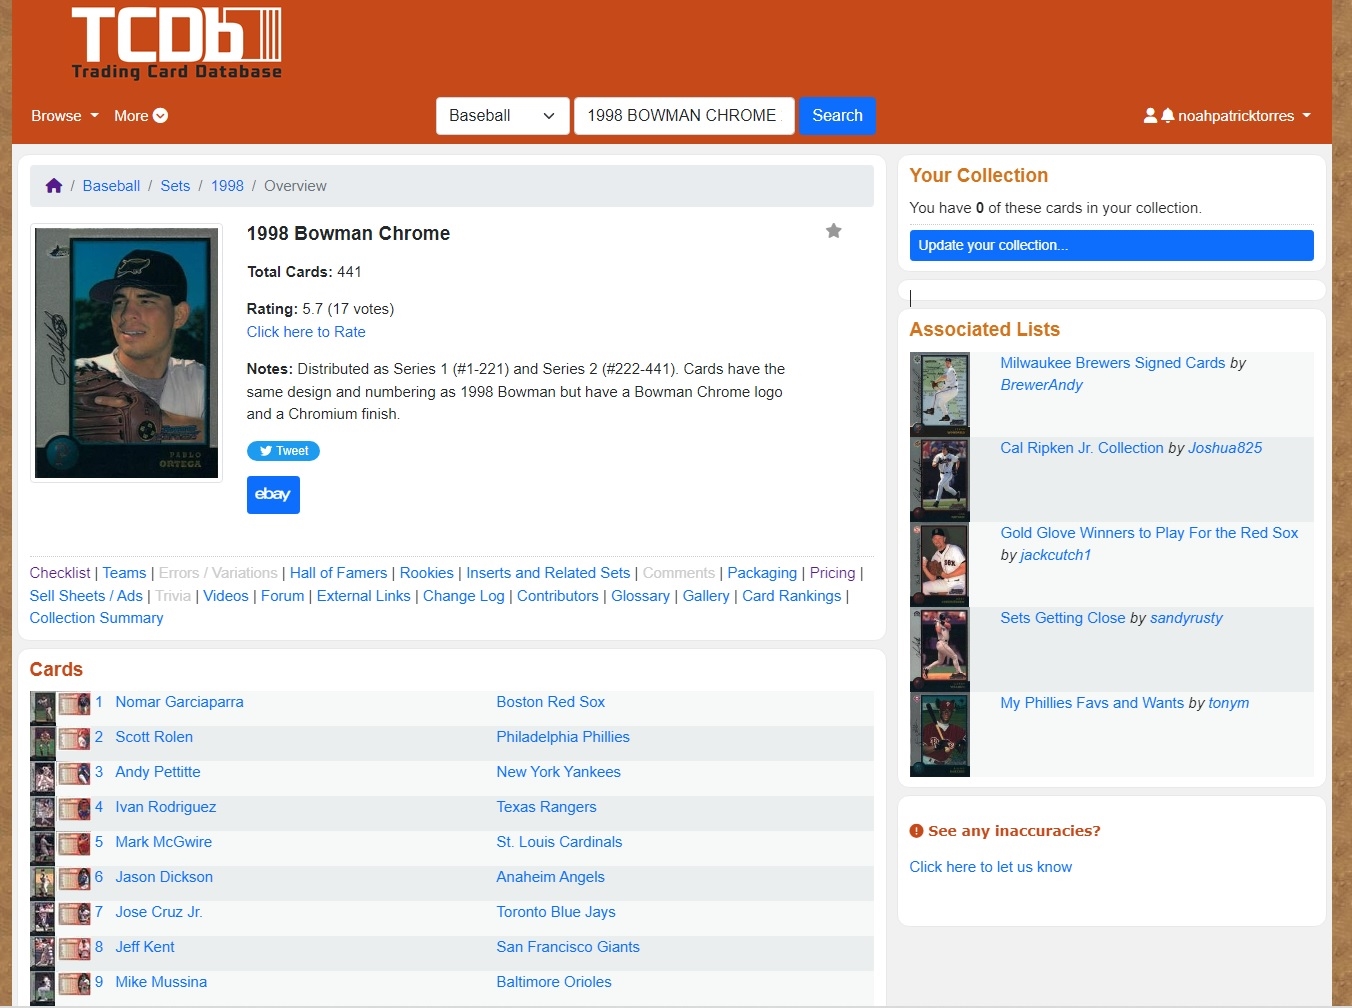Screen dimensions: 1352x1008
Task: View back image of Andy Pettitte card
Action: click(74, 774)
